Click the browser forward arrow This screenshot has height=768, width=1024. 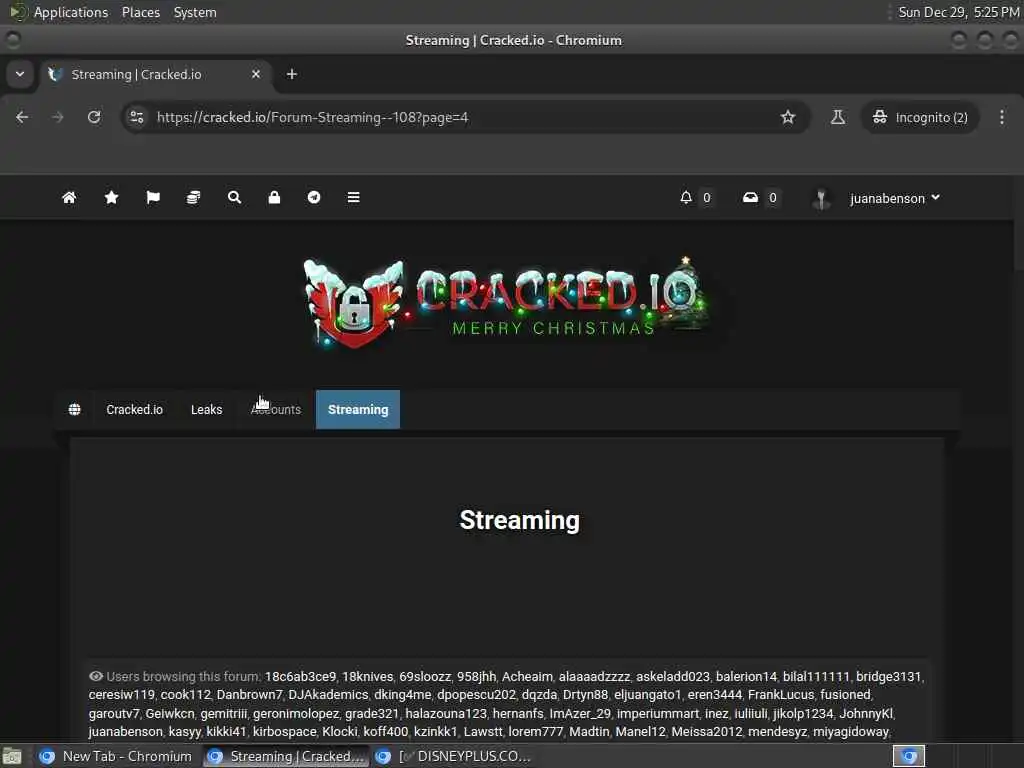(57, 117)
